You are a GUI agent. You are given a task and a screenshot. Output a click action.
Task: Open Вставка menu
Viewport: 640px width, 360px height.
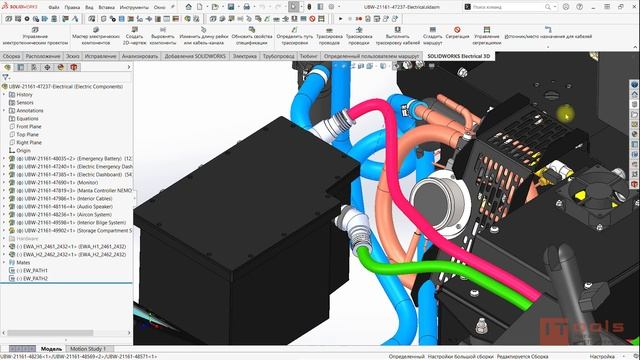[107, 7]
